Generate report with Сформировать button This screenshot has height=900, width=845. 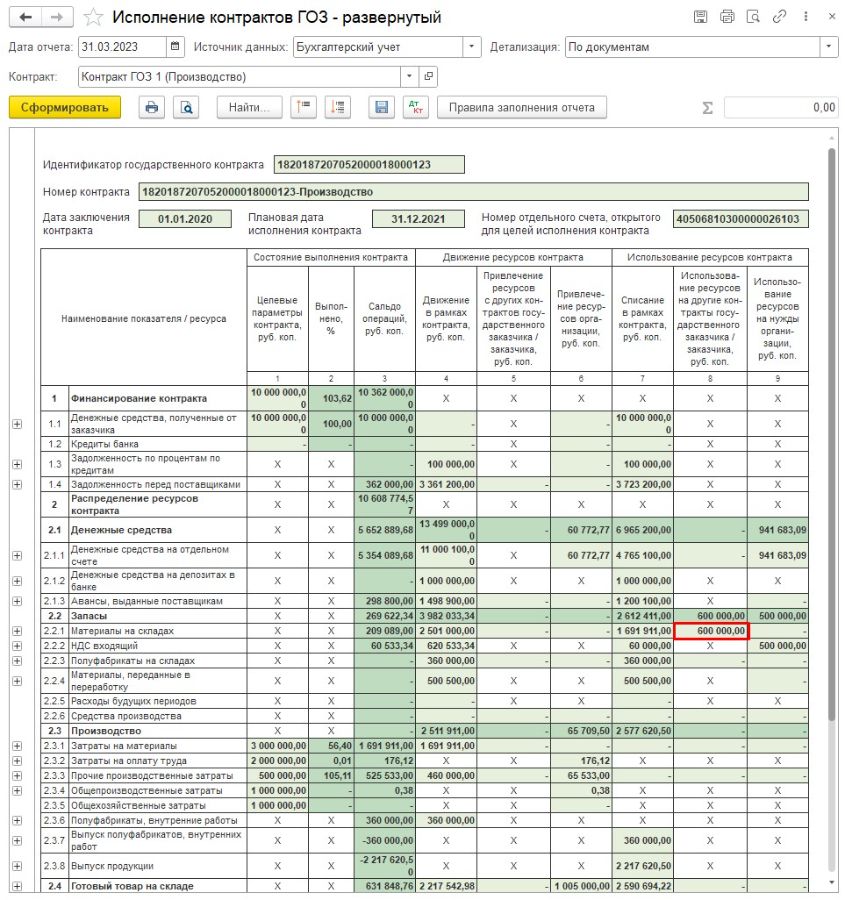[65, 107]
